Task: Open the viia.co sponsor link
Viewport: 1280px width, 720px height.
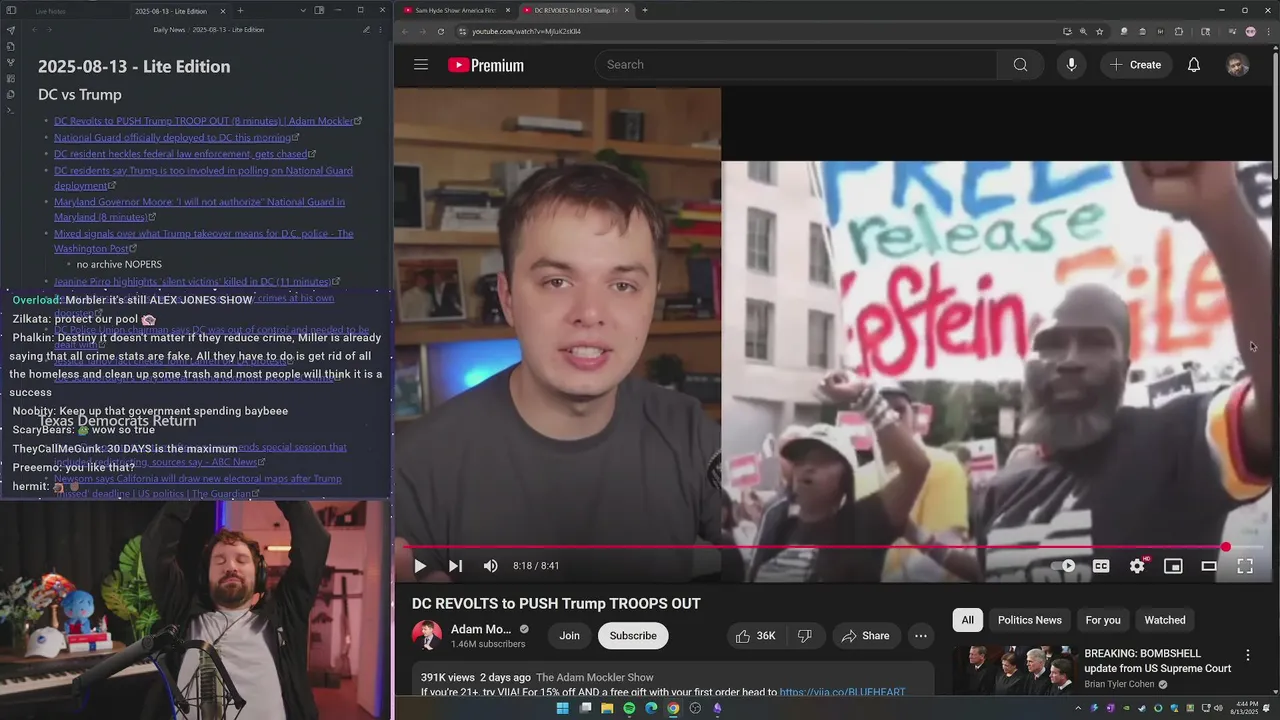Action: [842, 692]
